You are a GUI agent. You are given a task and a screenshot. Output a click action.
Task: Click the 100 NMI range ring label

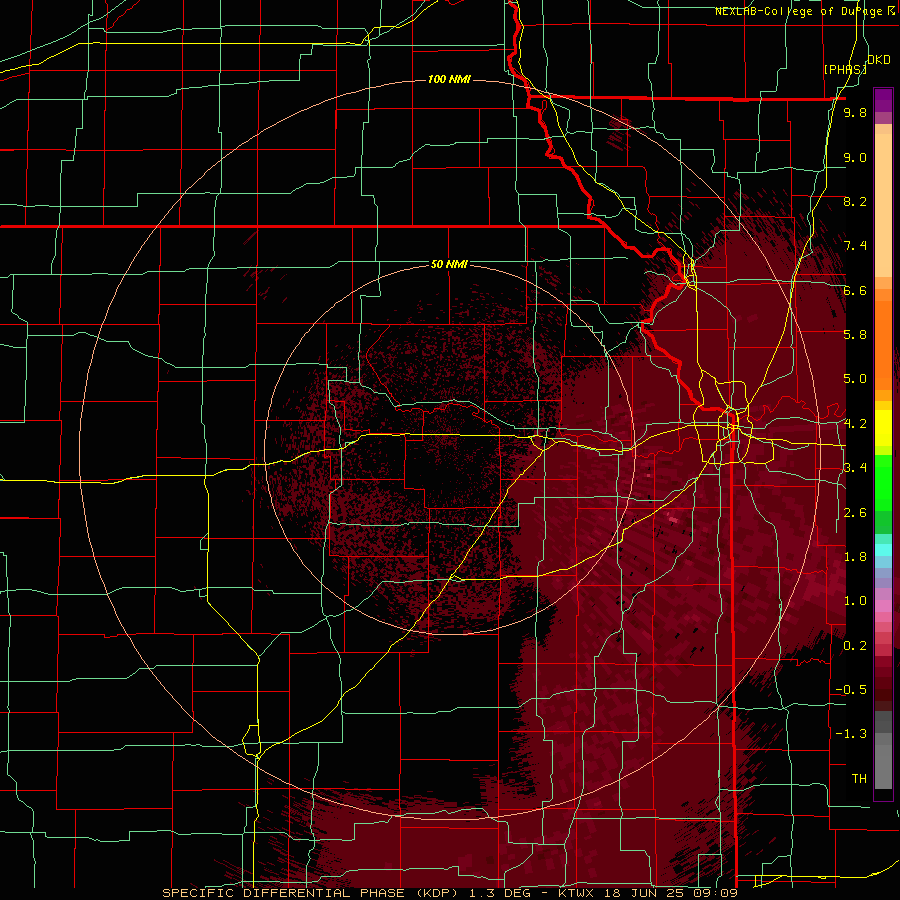tap(449, 79)
